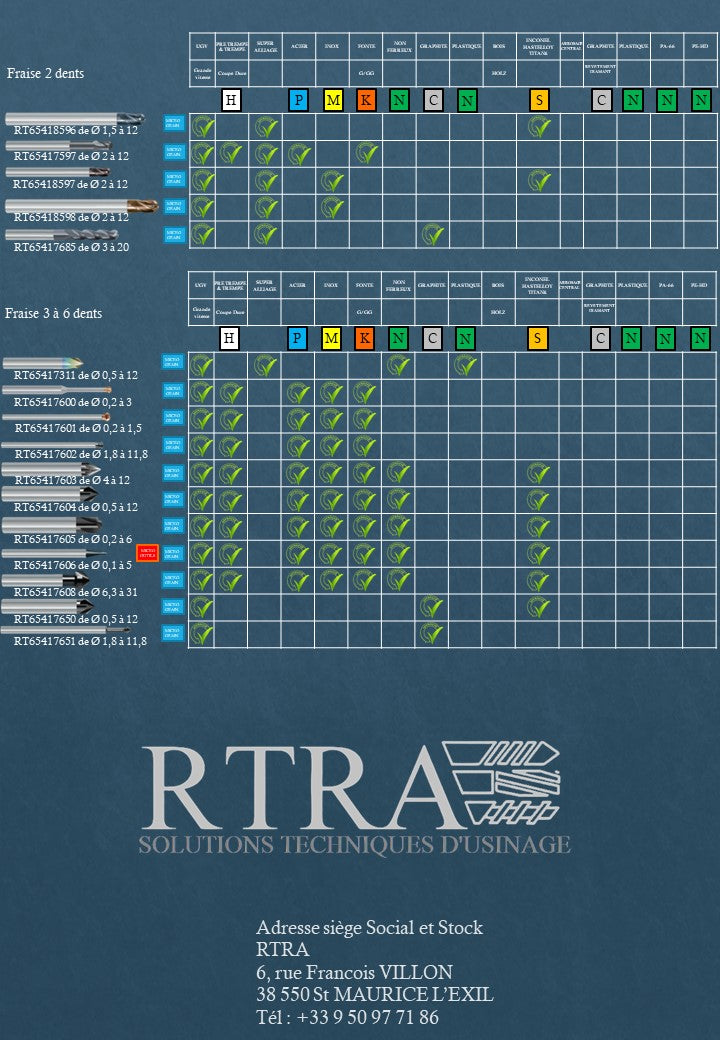Click the INOX column header in Fraise 2 dents table
Image resolution: width=720 pixels, height=1040 pixels.
pyautogui.click(x=332, y=46)
